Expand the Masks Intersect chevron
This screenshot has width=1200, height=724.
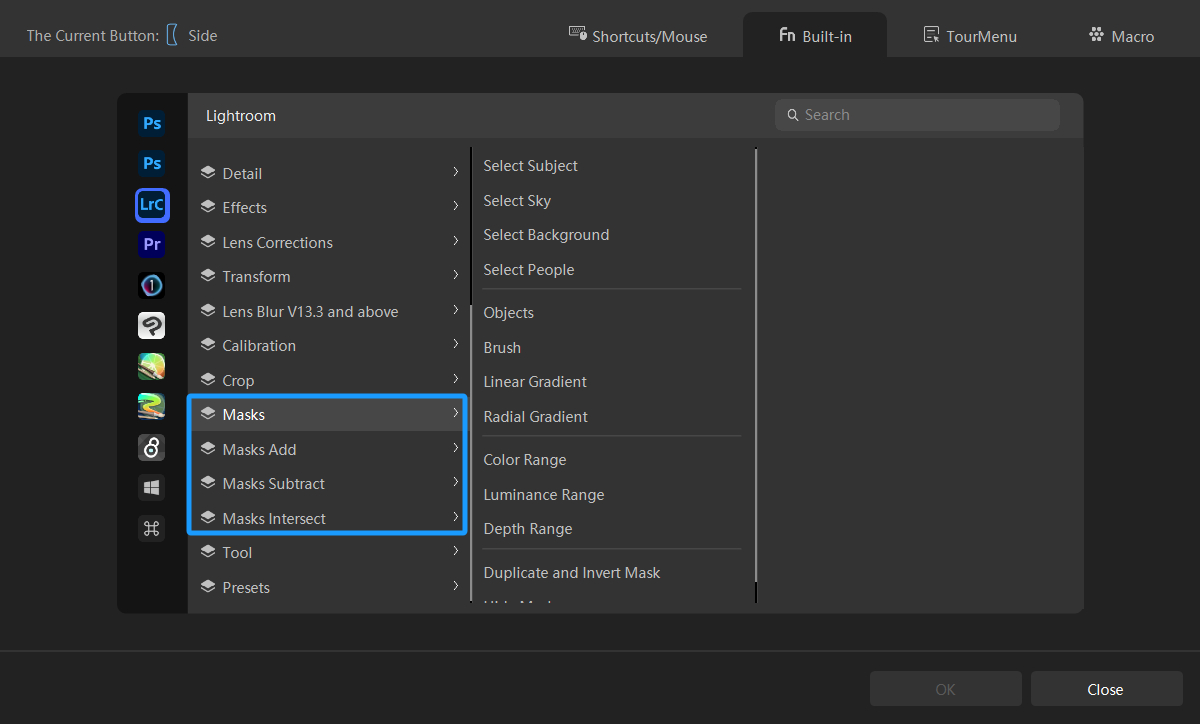[x=455, y=517]
